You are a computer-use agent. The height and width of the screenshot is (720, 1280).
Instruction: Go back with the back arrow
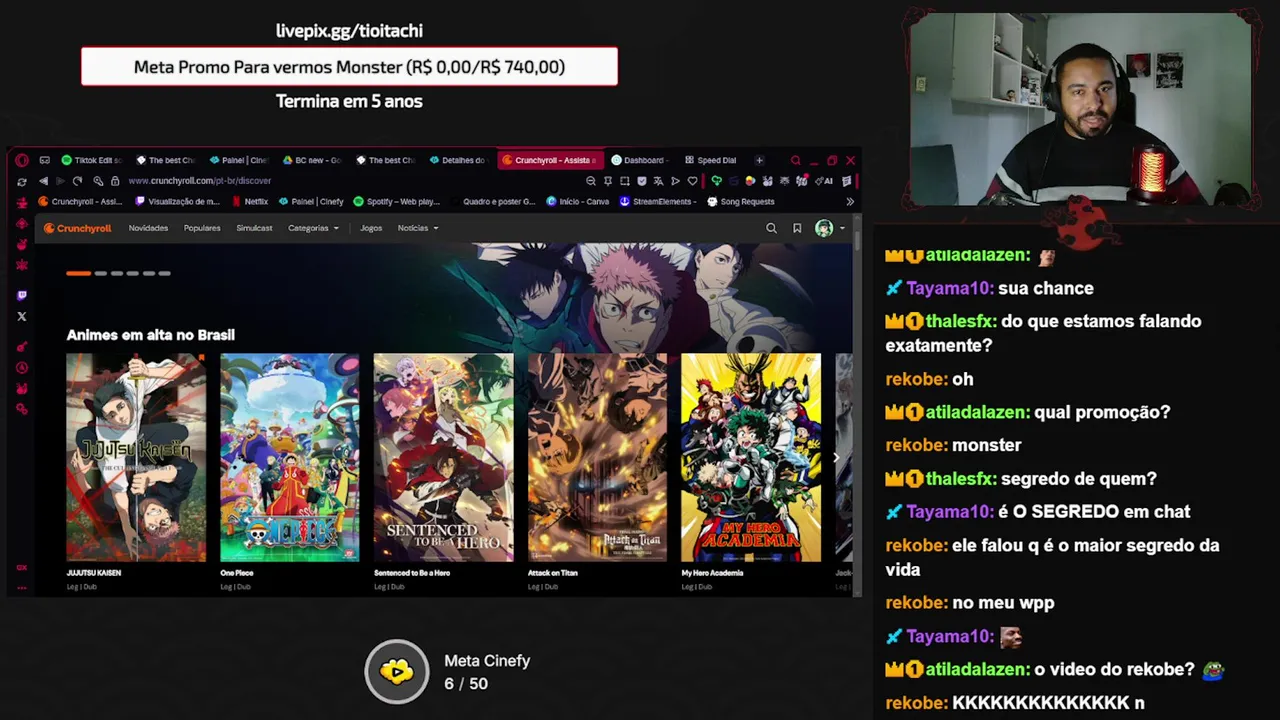(x=43, y=181)
